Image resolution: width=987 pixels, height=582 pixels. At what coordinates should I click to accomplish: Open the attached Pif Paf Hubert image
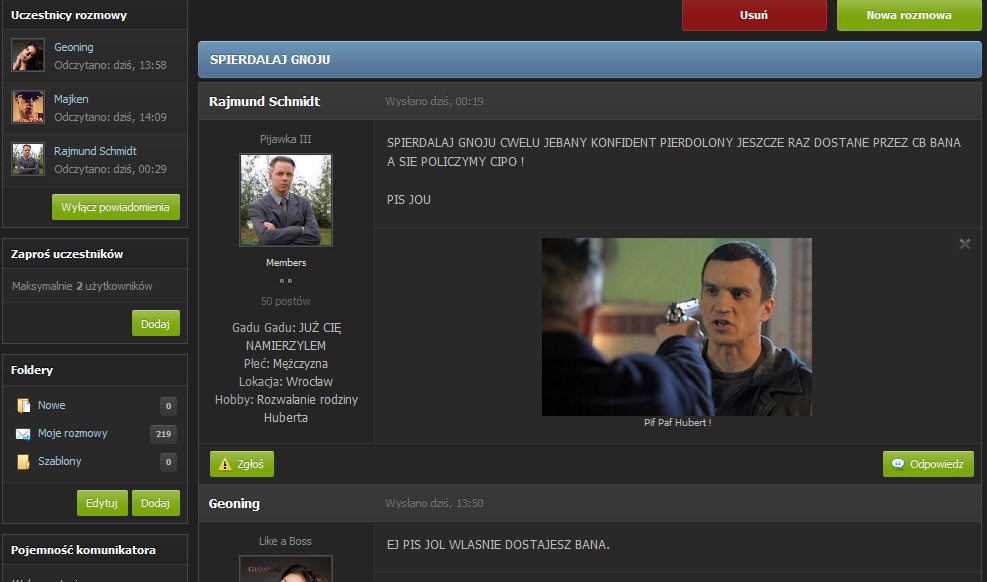[x=677, y=327]
